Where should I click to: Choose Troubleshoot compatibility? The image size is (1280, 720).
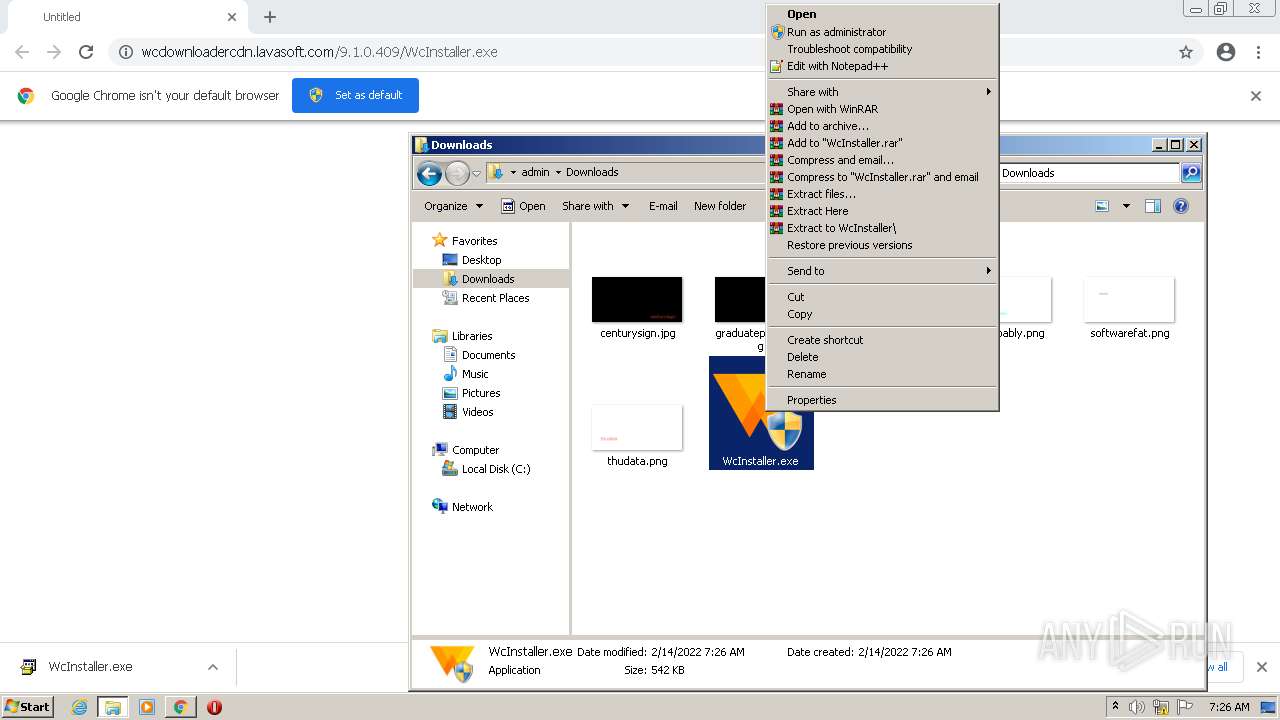click(x=882, y=49)
